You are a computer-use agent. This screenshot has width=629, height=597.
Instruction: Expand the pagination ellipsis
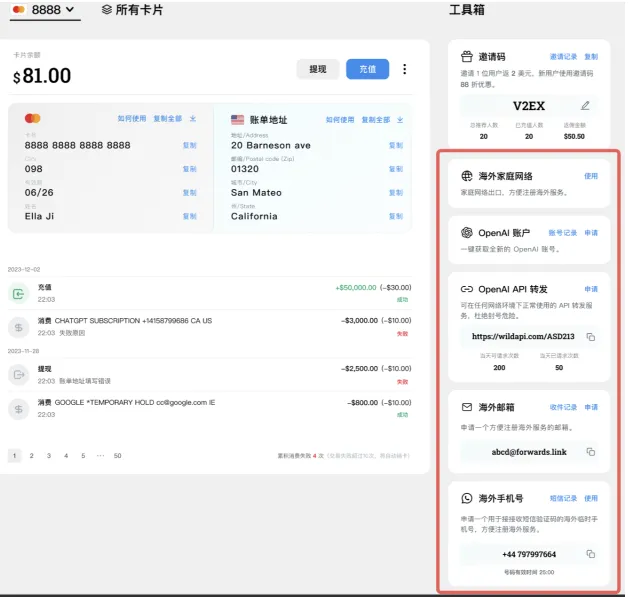pos(99,455)
